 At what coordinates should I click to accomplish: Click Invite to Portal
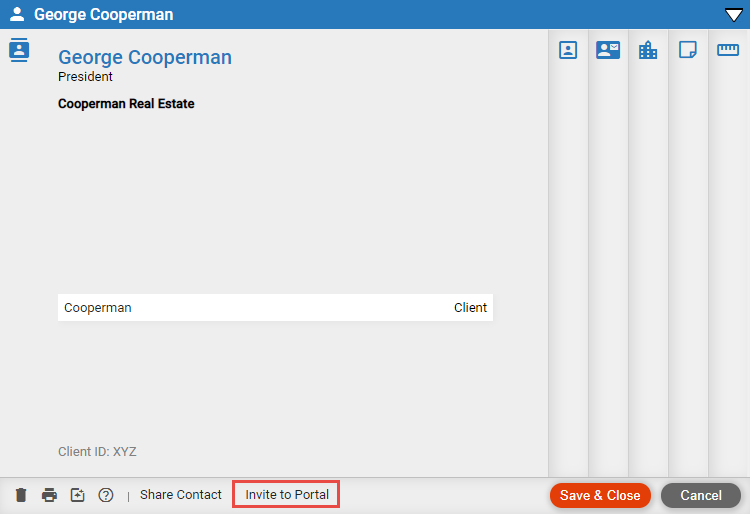(287, 495)
